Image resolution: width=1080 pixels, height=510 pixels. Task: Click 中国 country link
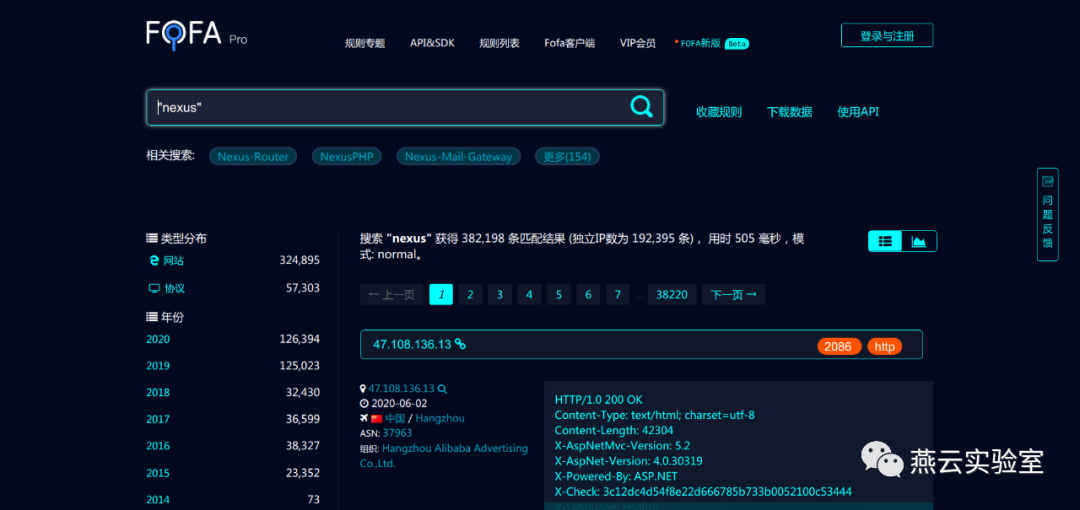(395, 418)
